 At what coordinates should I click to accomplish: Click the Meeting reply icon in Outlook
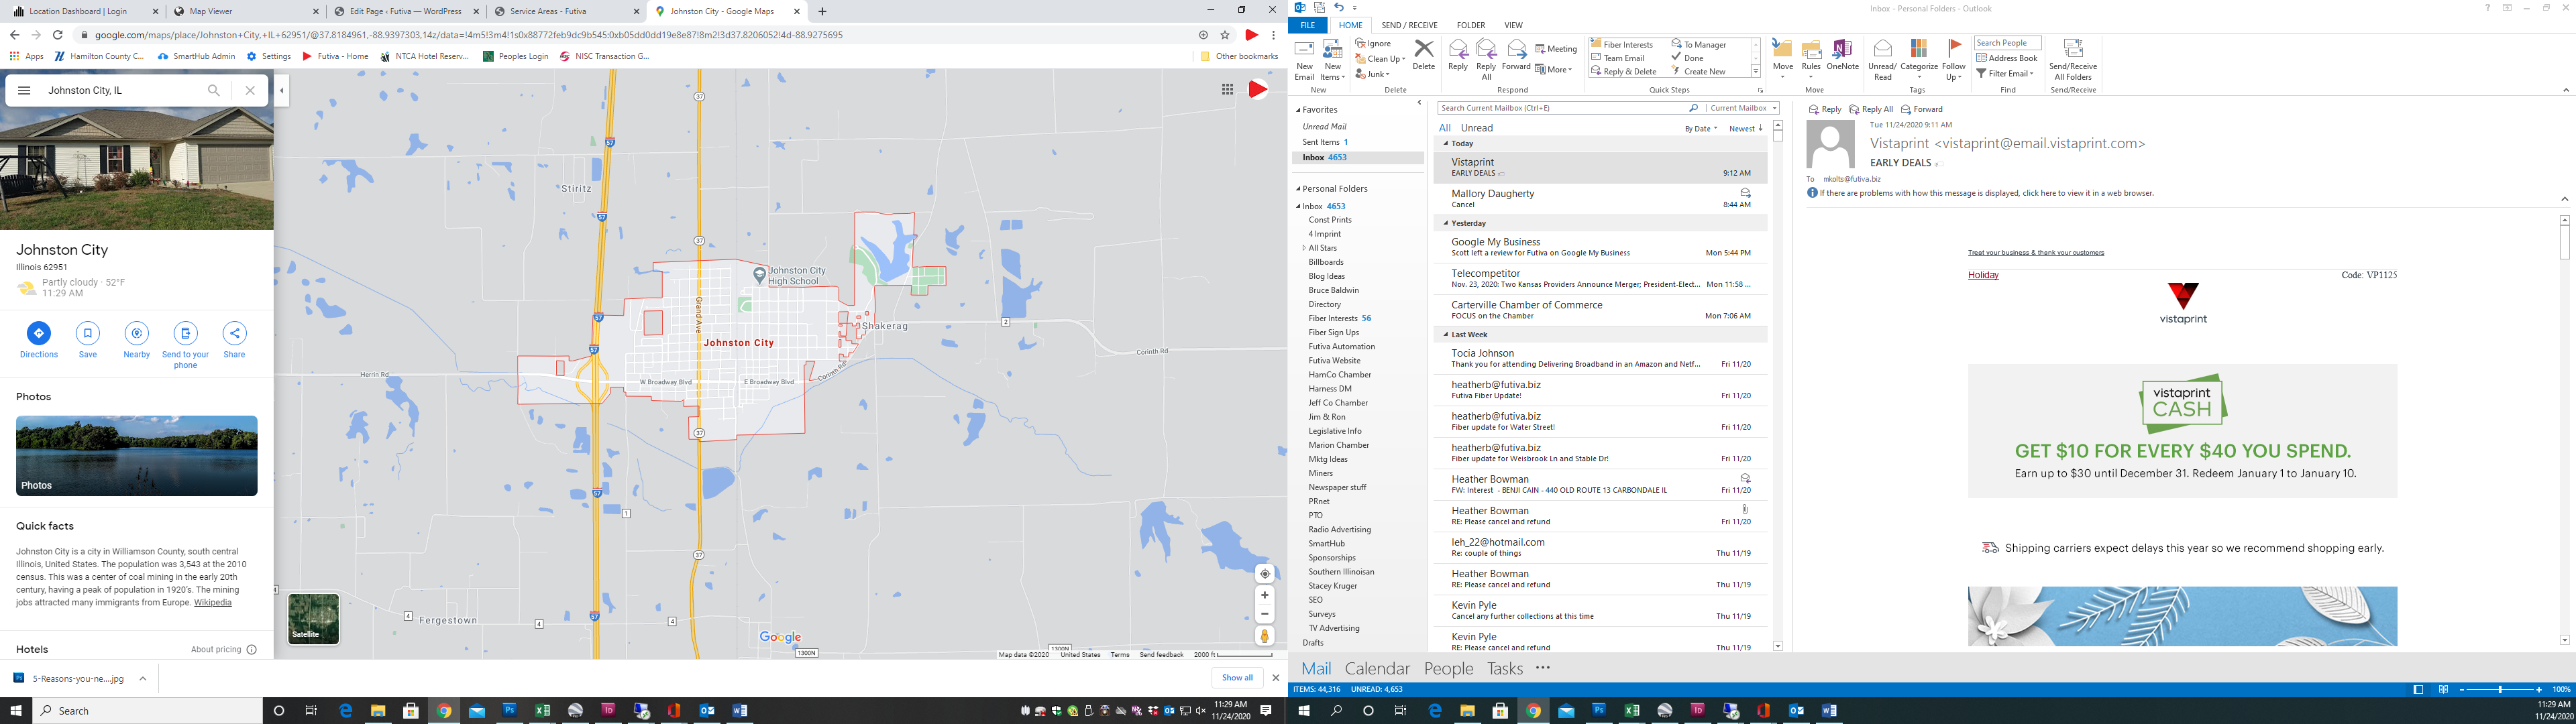point(1540,48)
